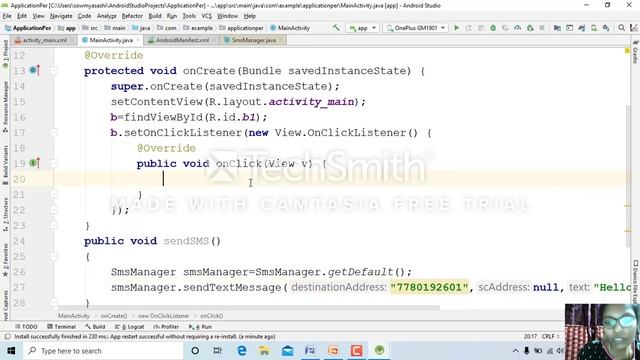Toggle the Resource Manager side panel

tap(5, 106)
